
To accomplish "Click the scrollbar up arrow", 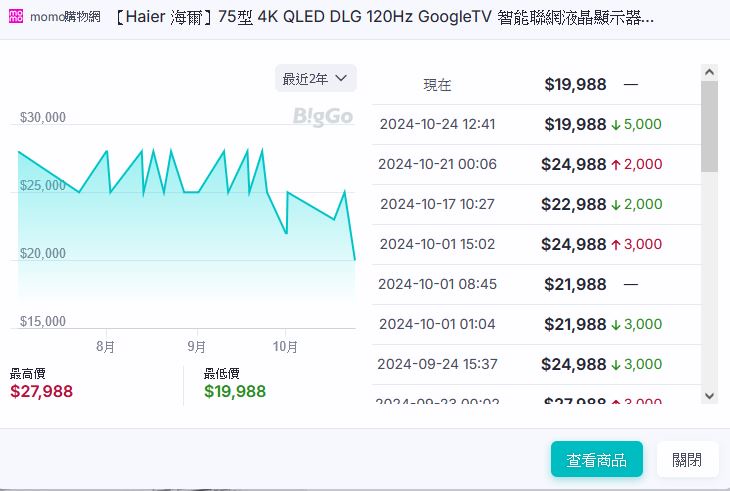I will pyautogui.click(x=709, y=72).
